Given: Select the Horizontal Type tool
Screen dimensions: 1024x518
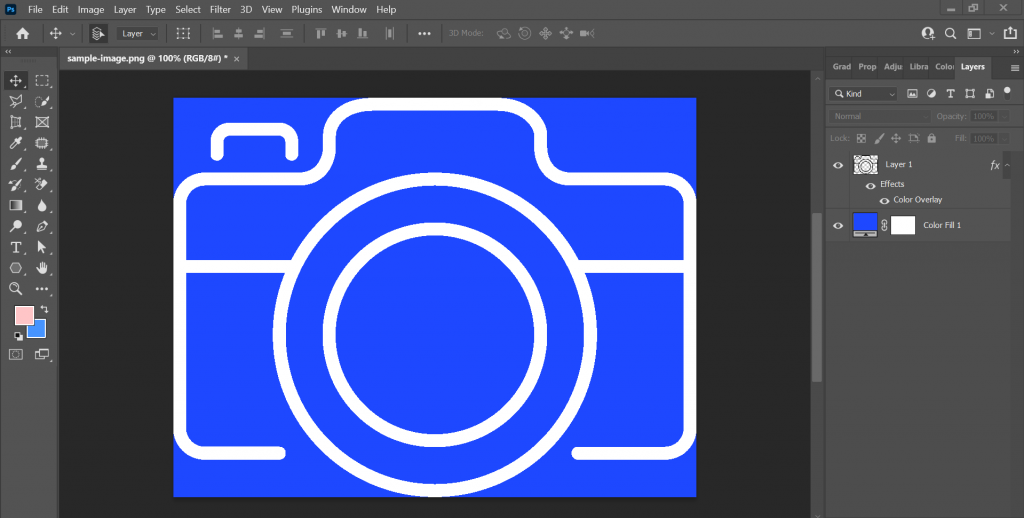Looking at the screenshot, I should coord(16,248).
